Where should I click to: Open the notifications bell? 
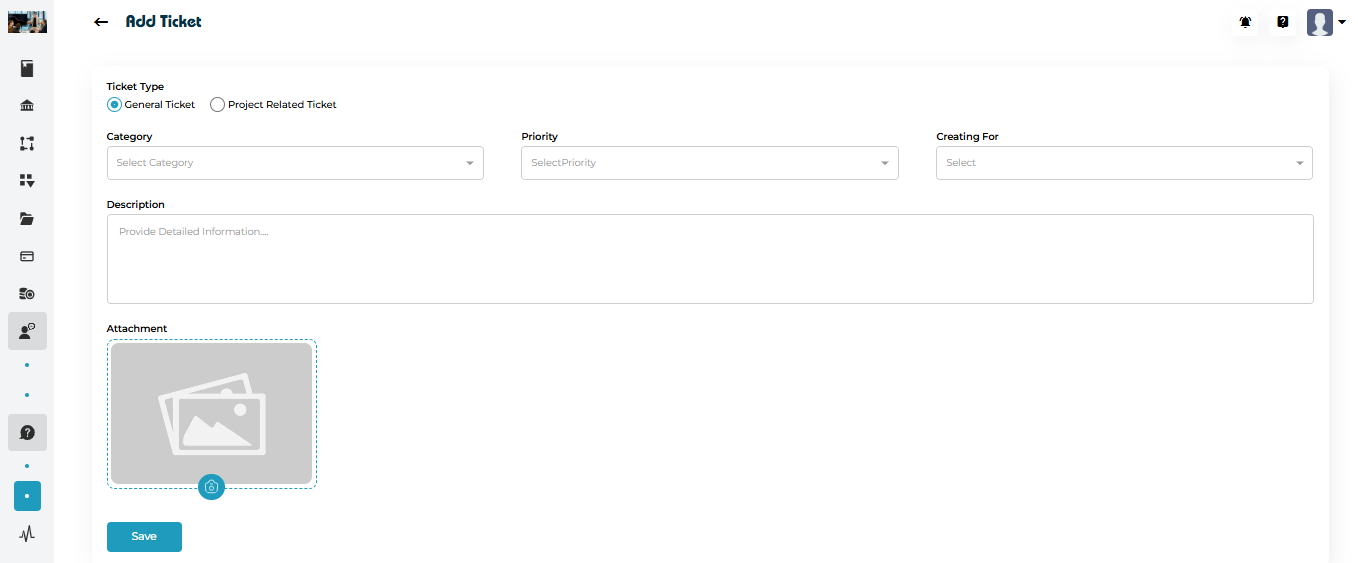1245,22
